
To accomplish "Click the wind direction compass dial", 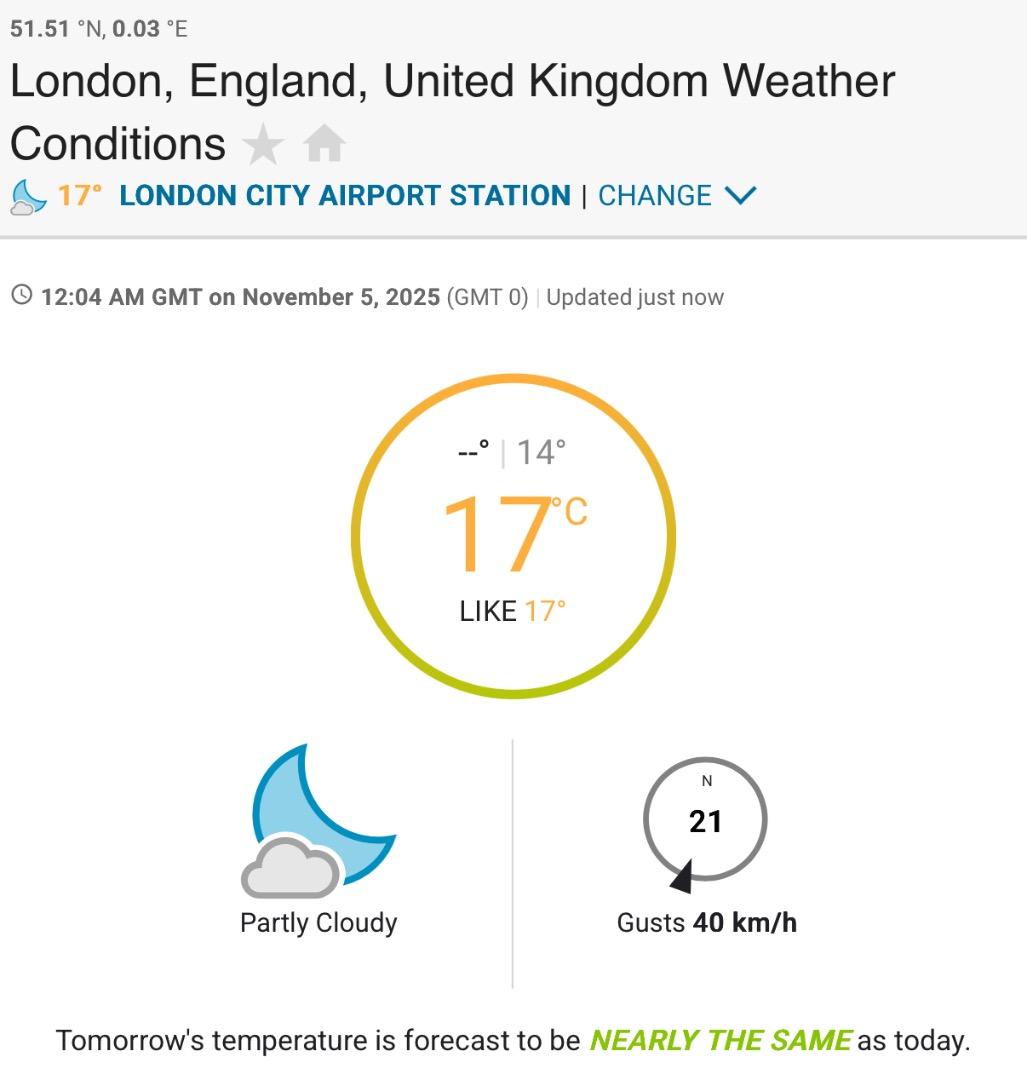I will [x=705, y=819].
